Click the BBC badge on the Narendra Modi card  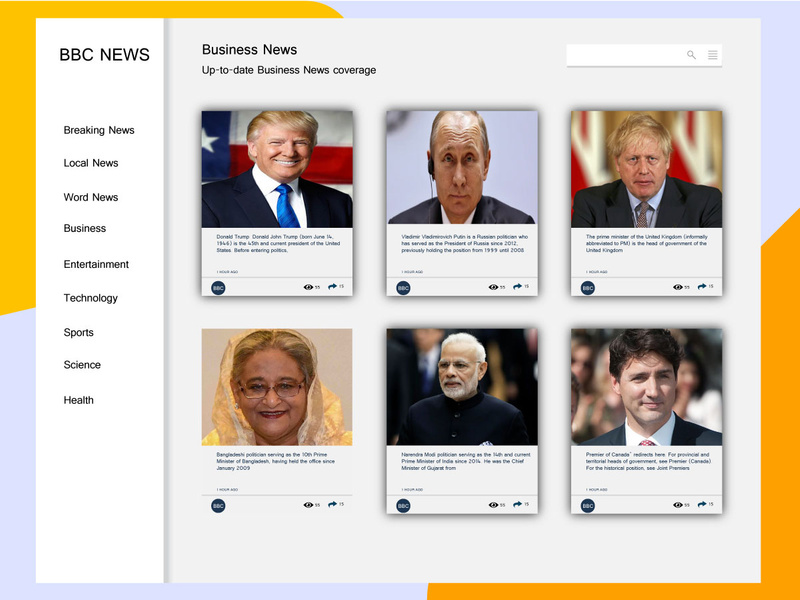coord(403,506)
